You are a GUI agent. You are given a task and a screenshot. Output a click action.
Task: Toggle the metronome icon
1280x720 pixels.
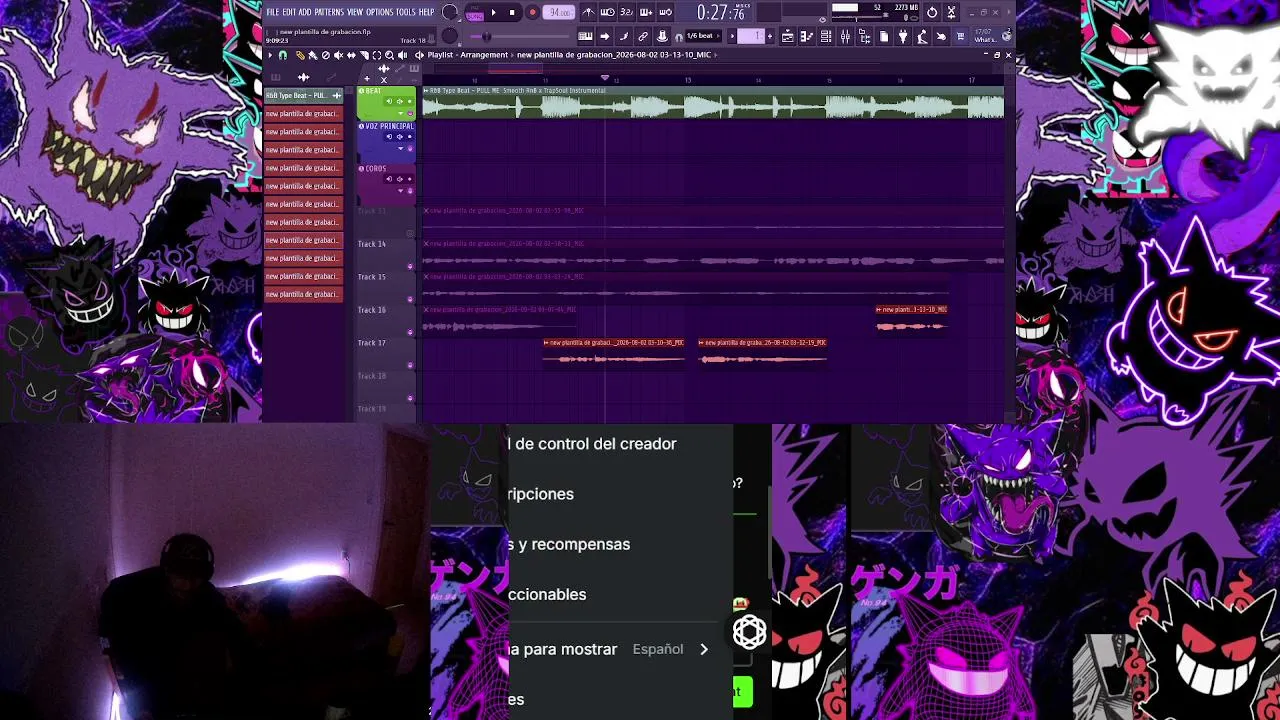(x=588, y=13)
